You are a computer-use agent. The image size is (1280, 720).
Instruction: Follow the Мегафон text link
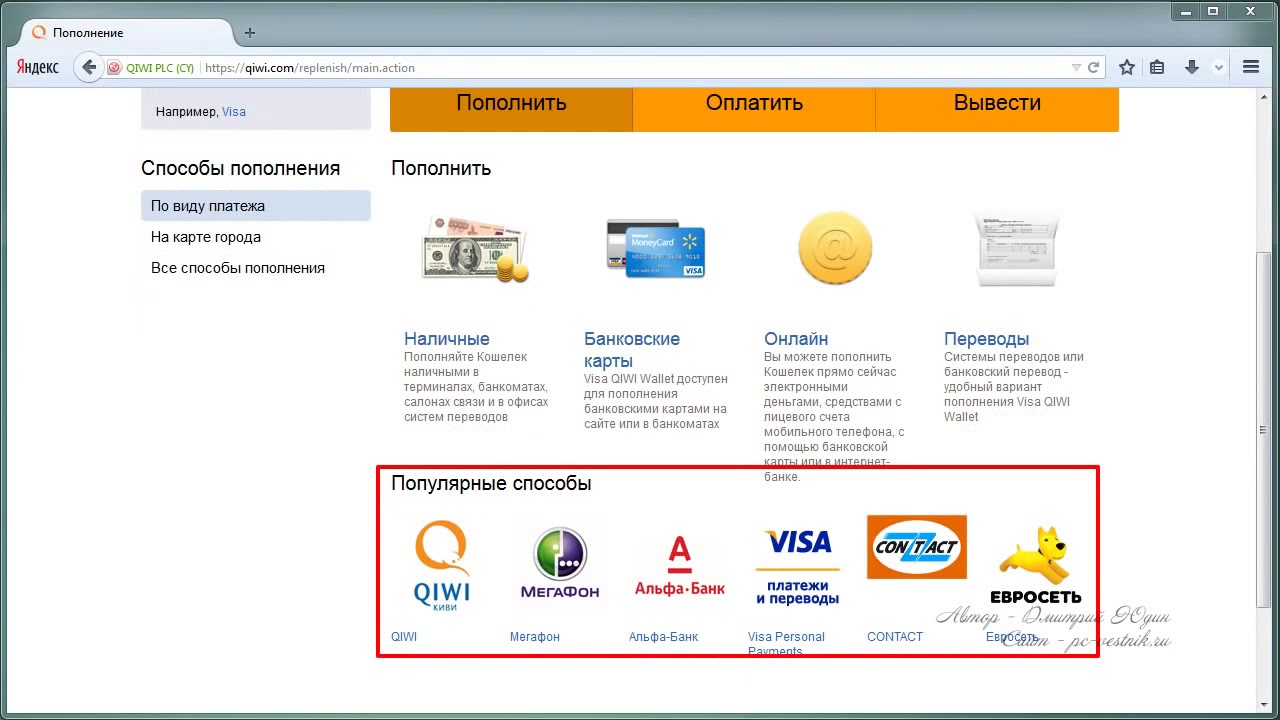click(x=535, y=637)
